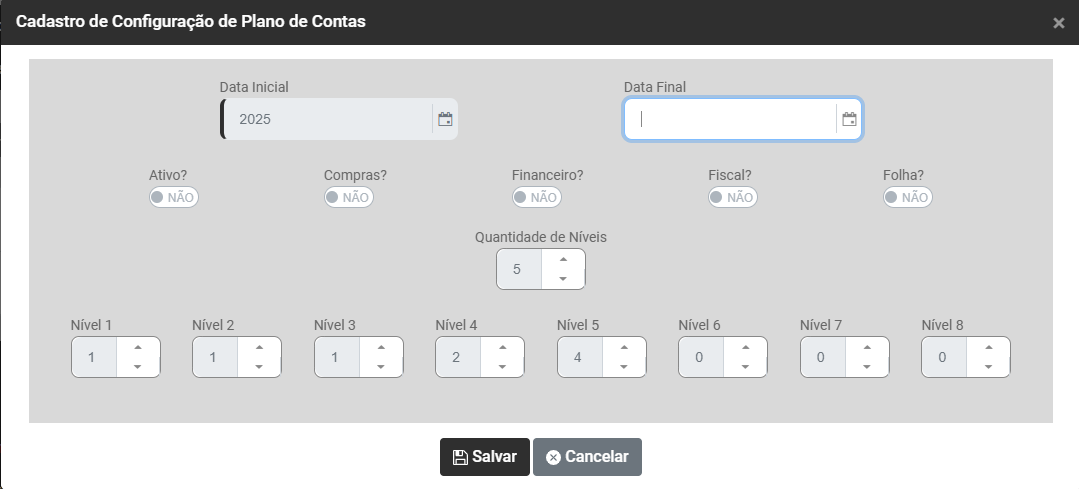Increase Quantidade de Níveis with up arrow
Screen dimensions: 1079x489
click(563, 259)
